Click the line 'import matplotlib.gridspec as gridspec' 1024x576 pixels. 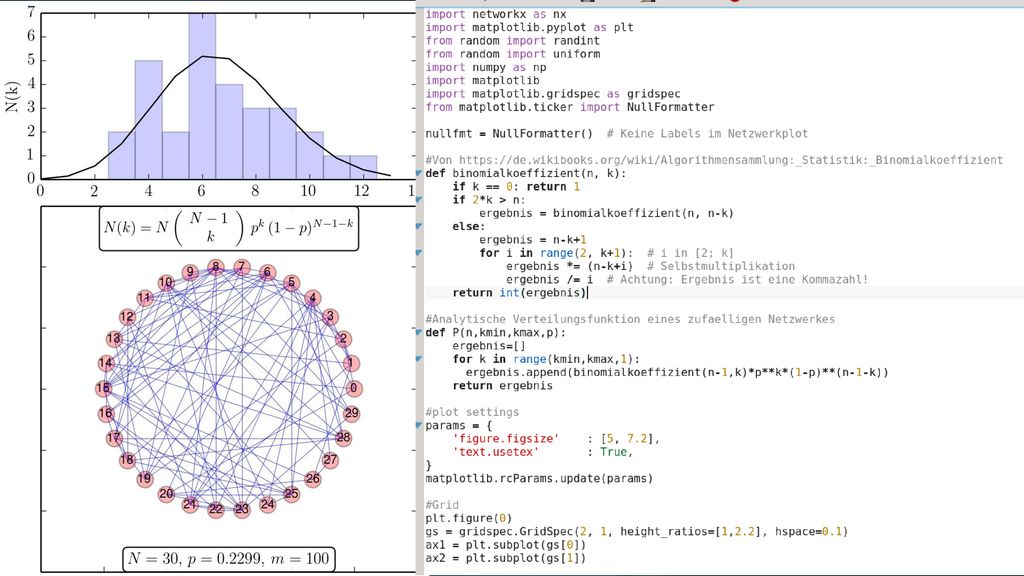pos(552,94)
